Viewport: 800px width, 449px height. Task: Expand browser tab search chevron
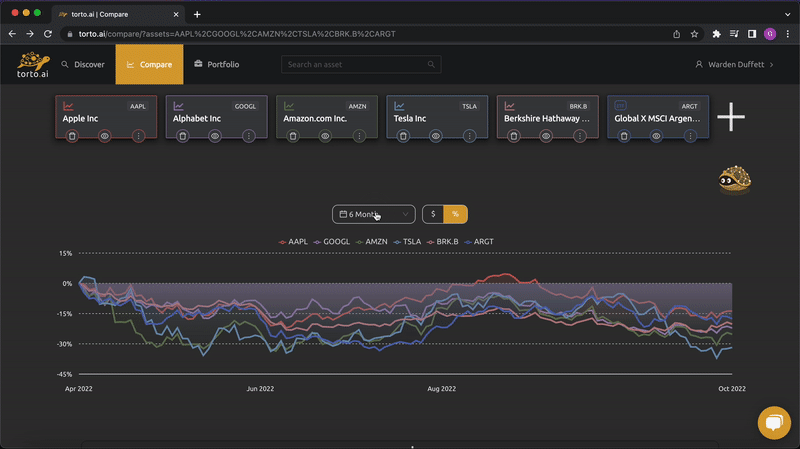click(788, 14)
